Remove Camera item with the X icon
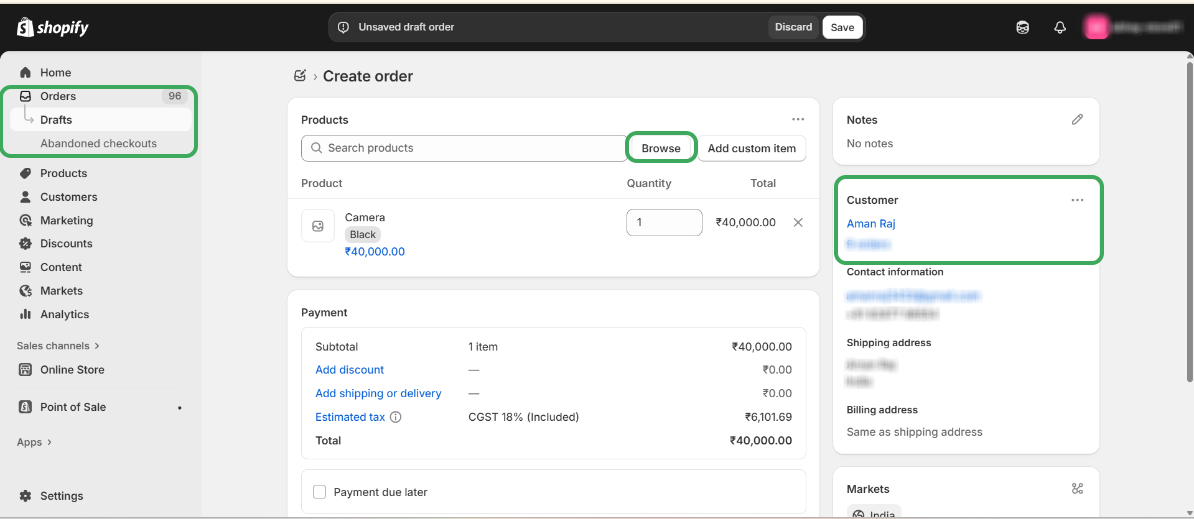 point(798,222)
